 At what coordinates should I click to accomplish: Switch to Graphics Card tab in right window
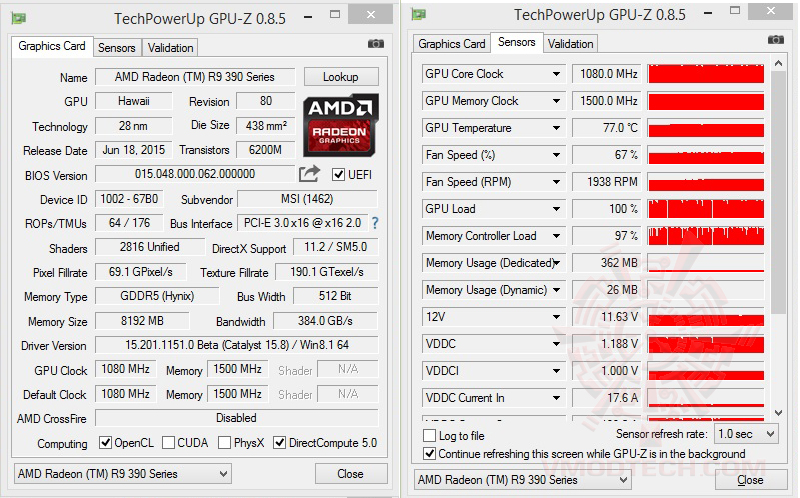pos(452,44)
